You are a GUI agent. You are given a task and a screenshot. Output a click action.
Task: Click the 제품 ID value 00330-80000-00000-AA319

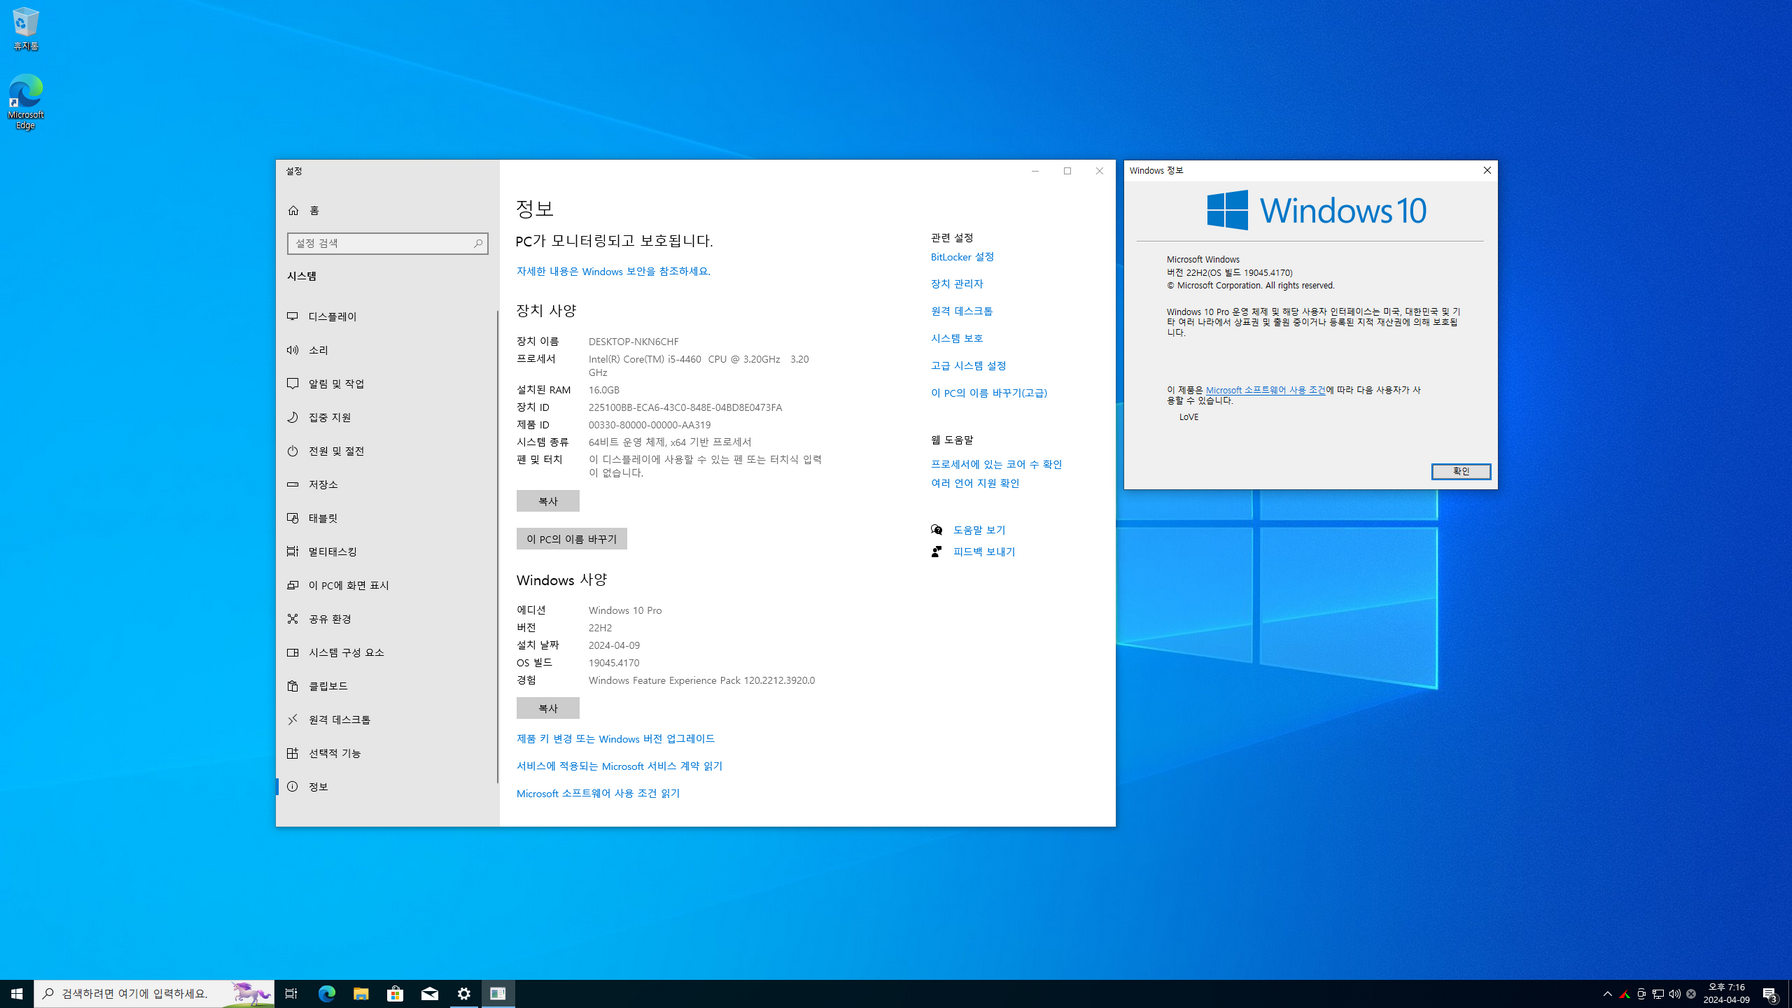coord(650,425)
